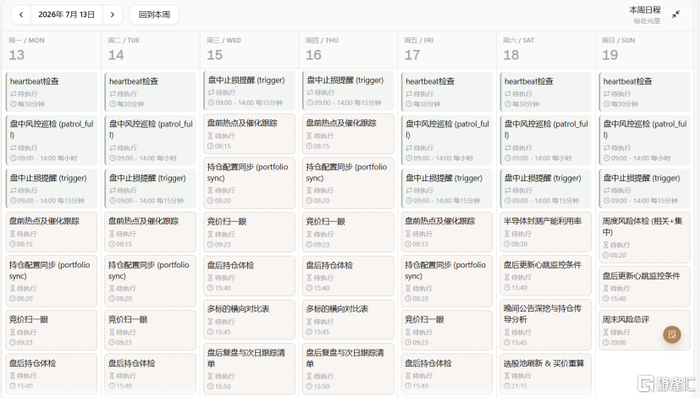Open Friday 竞价扫一眼 card
Viewport: 700px width, 398px height.
(447, 330)
